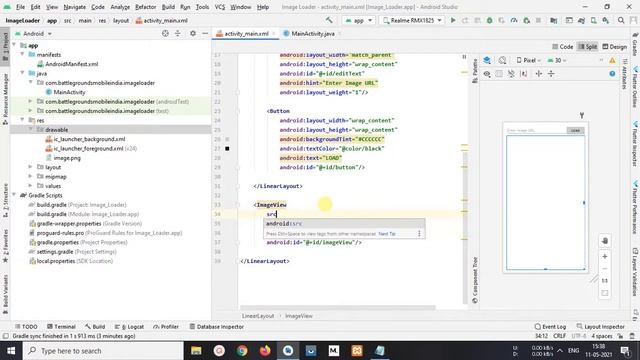640x360 pixels.
Task: Click the Collapse All icon in the Project panel
Action: click(x=178, y=33)
